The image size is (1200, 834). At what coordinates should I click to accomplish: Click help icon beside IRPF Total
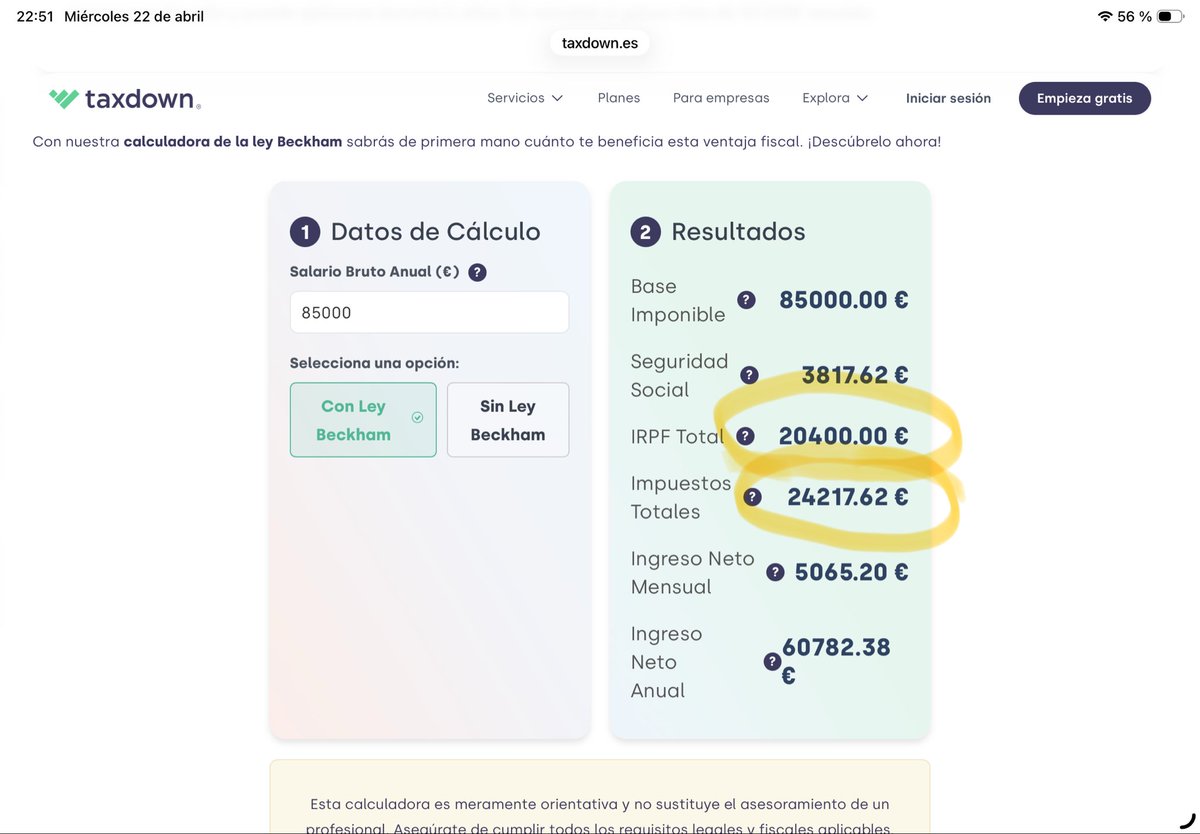745,436
